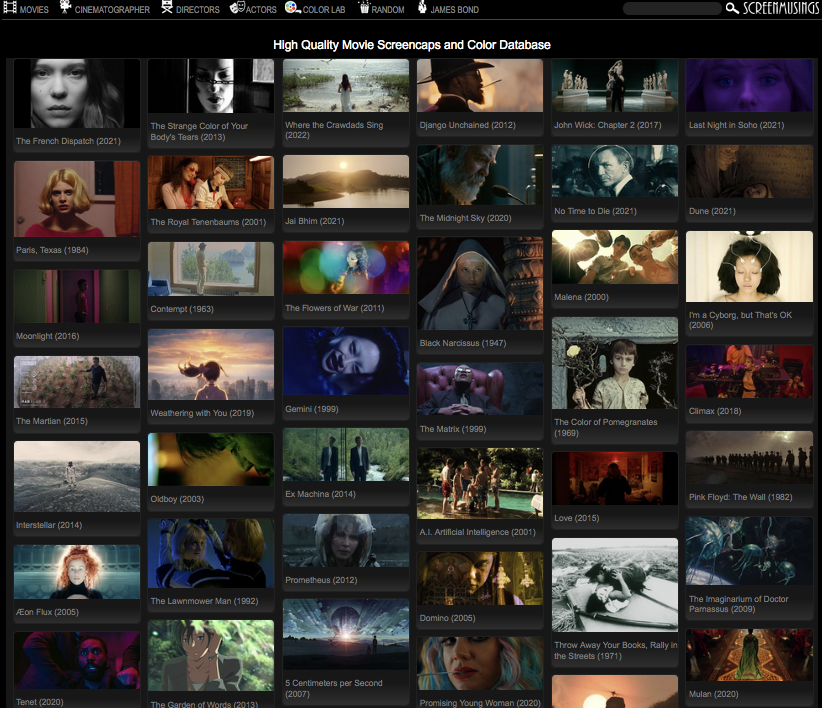Open the Oldboy (2003) title link

coord(177,498)
